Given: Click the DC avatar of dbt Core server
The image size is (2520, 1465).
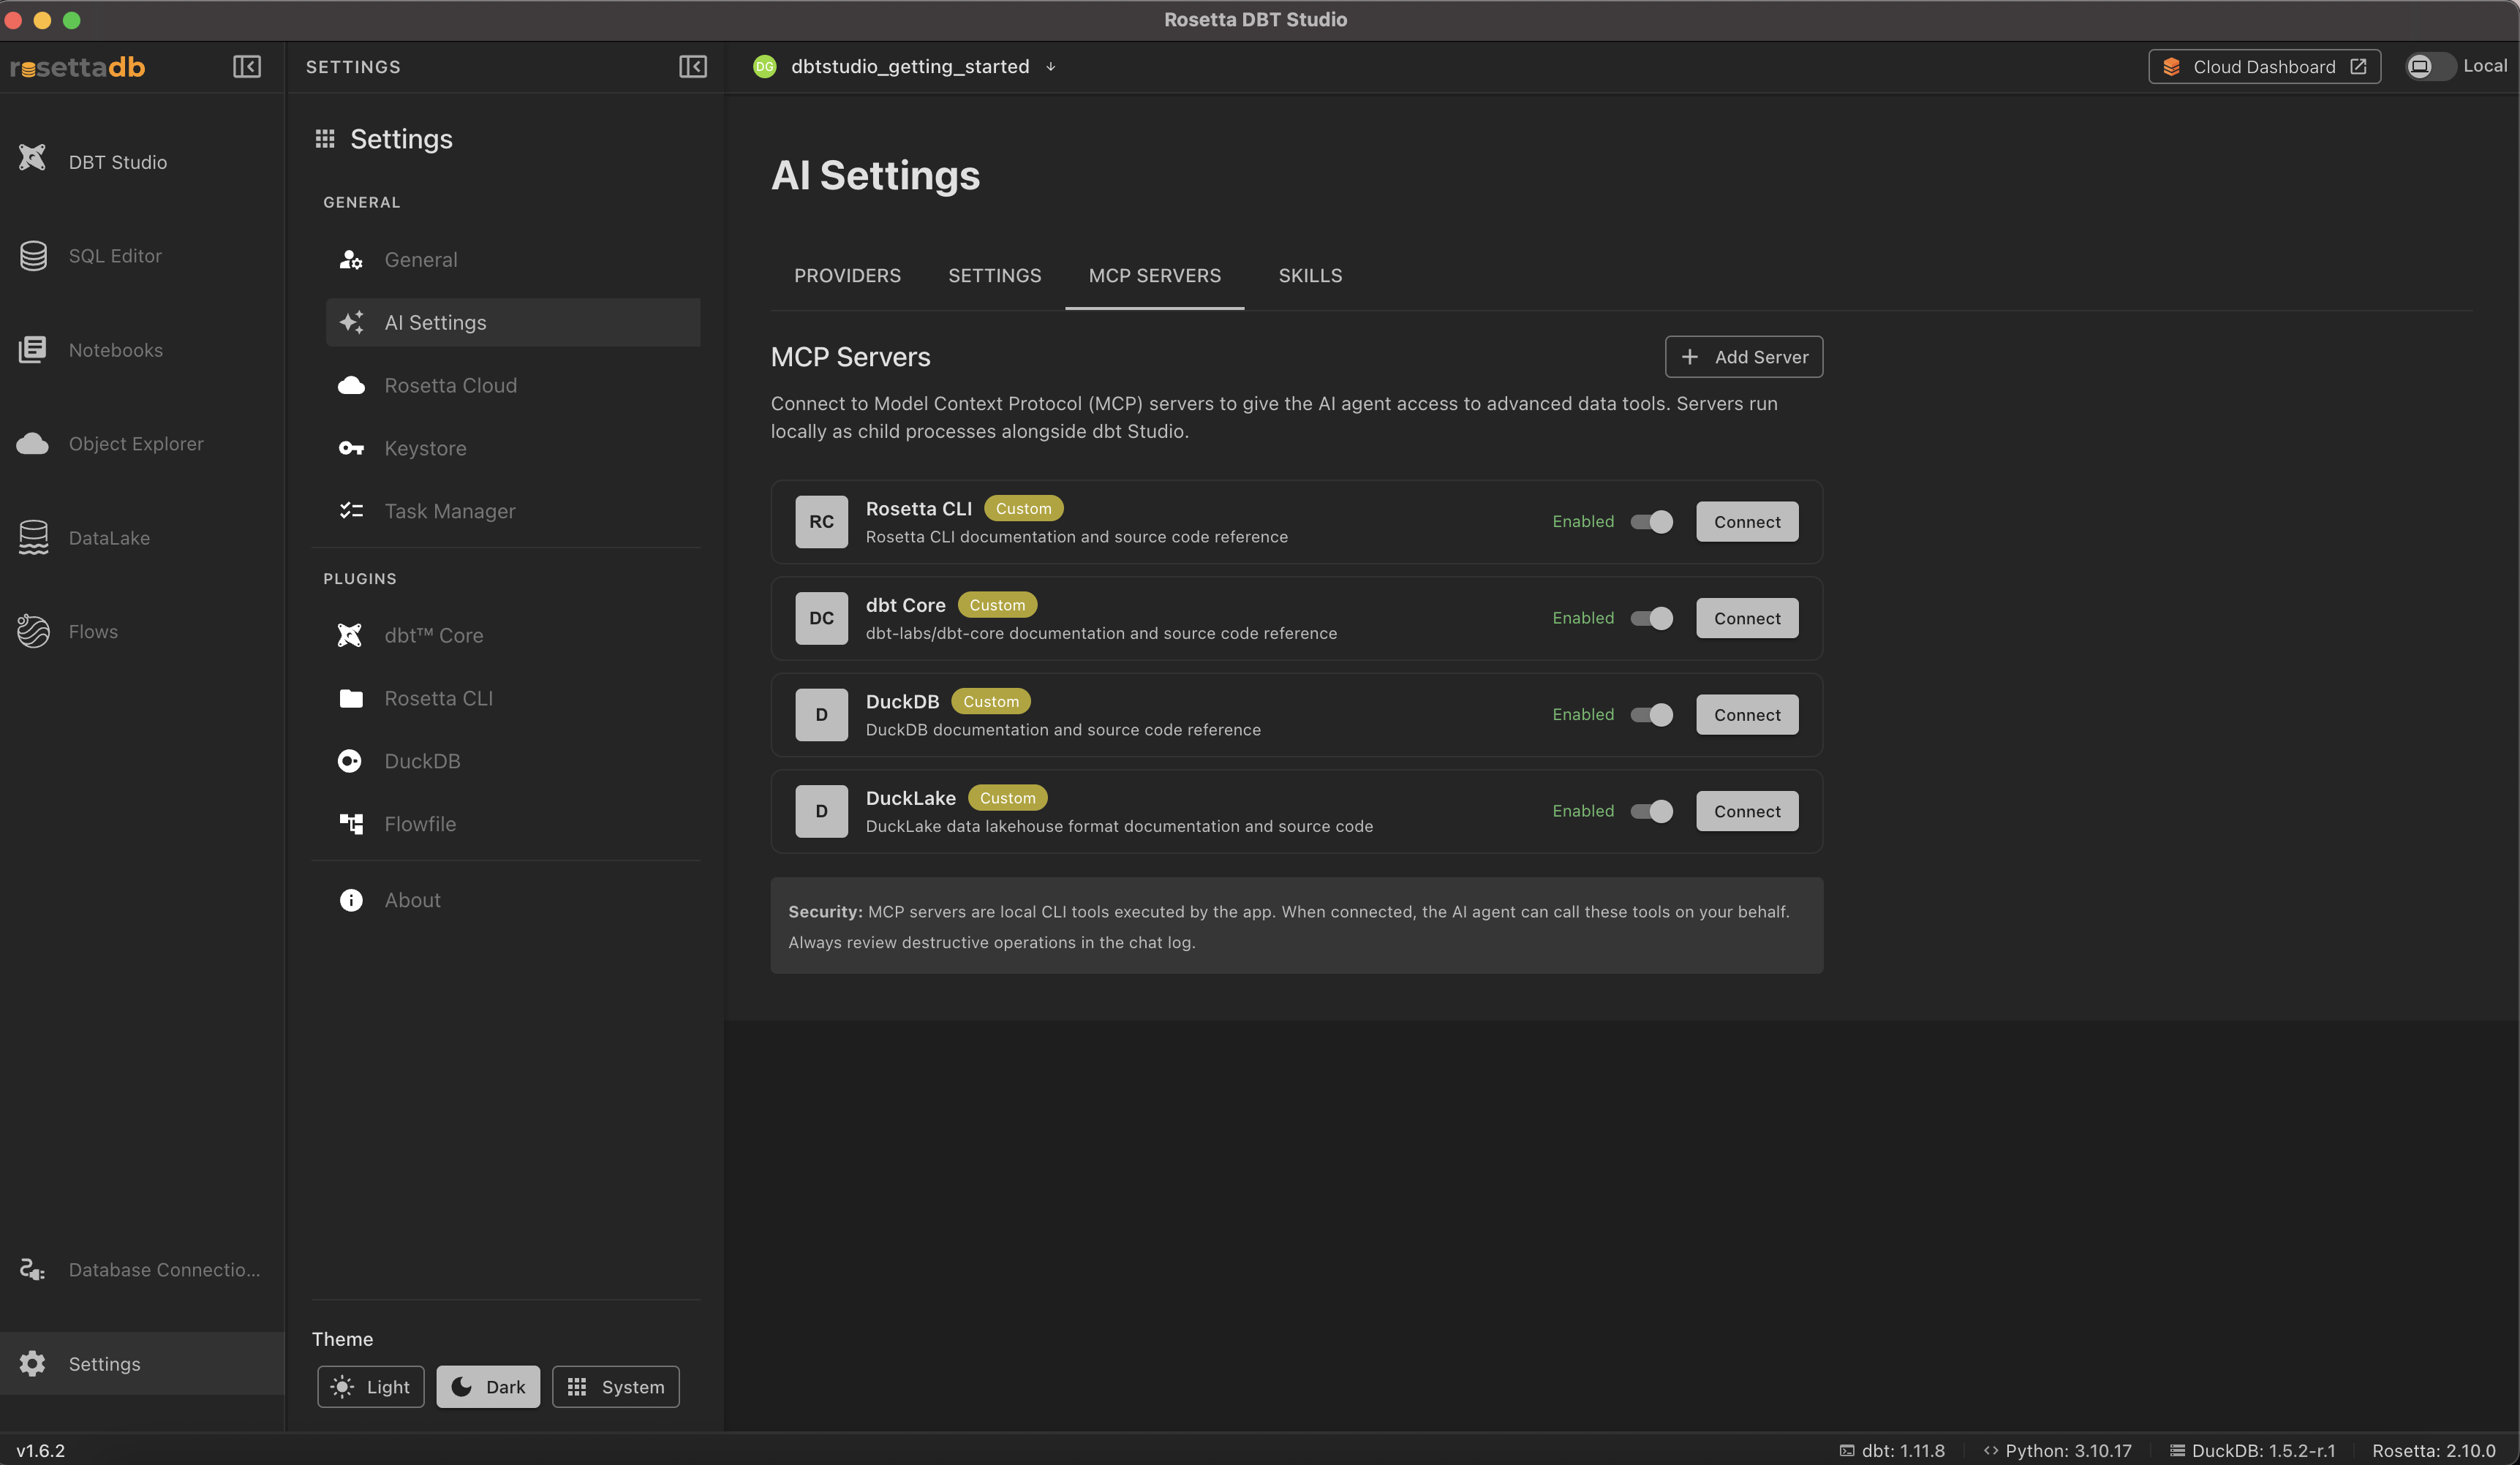Looking at the screenshot, I should pyautogui.click(x=821, y=619).
